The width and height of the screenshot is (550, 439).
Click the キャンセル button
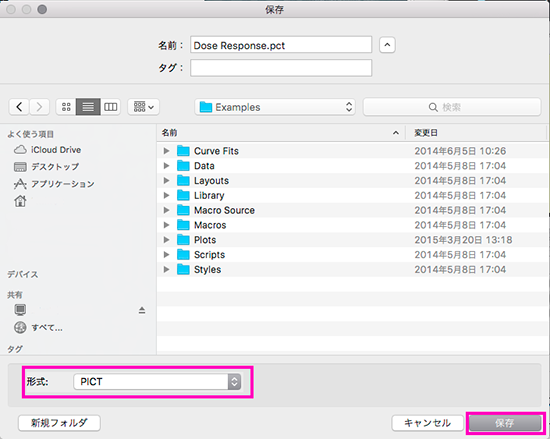point(427,423)
